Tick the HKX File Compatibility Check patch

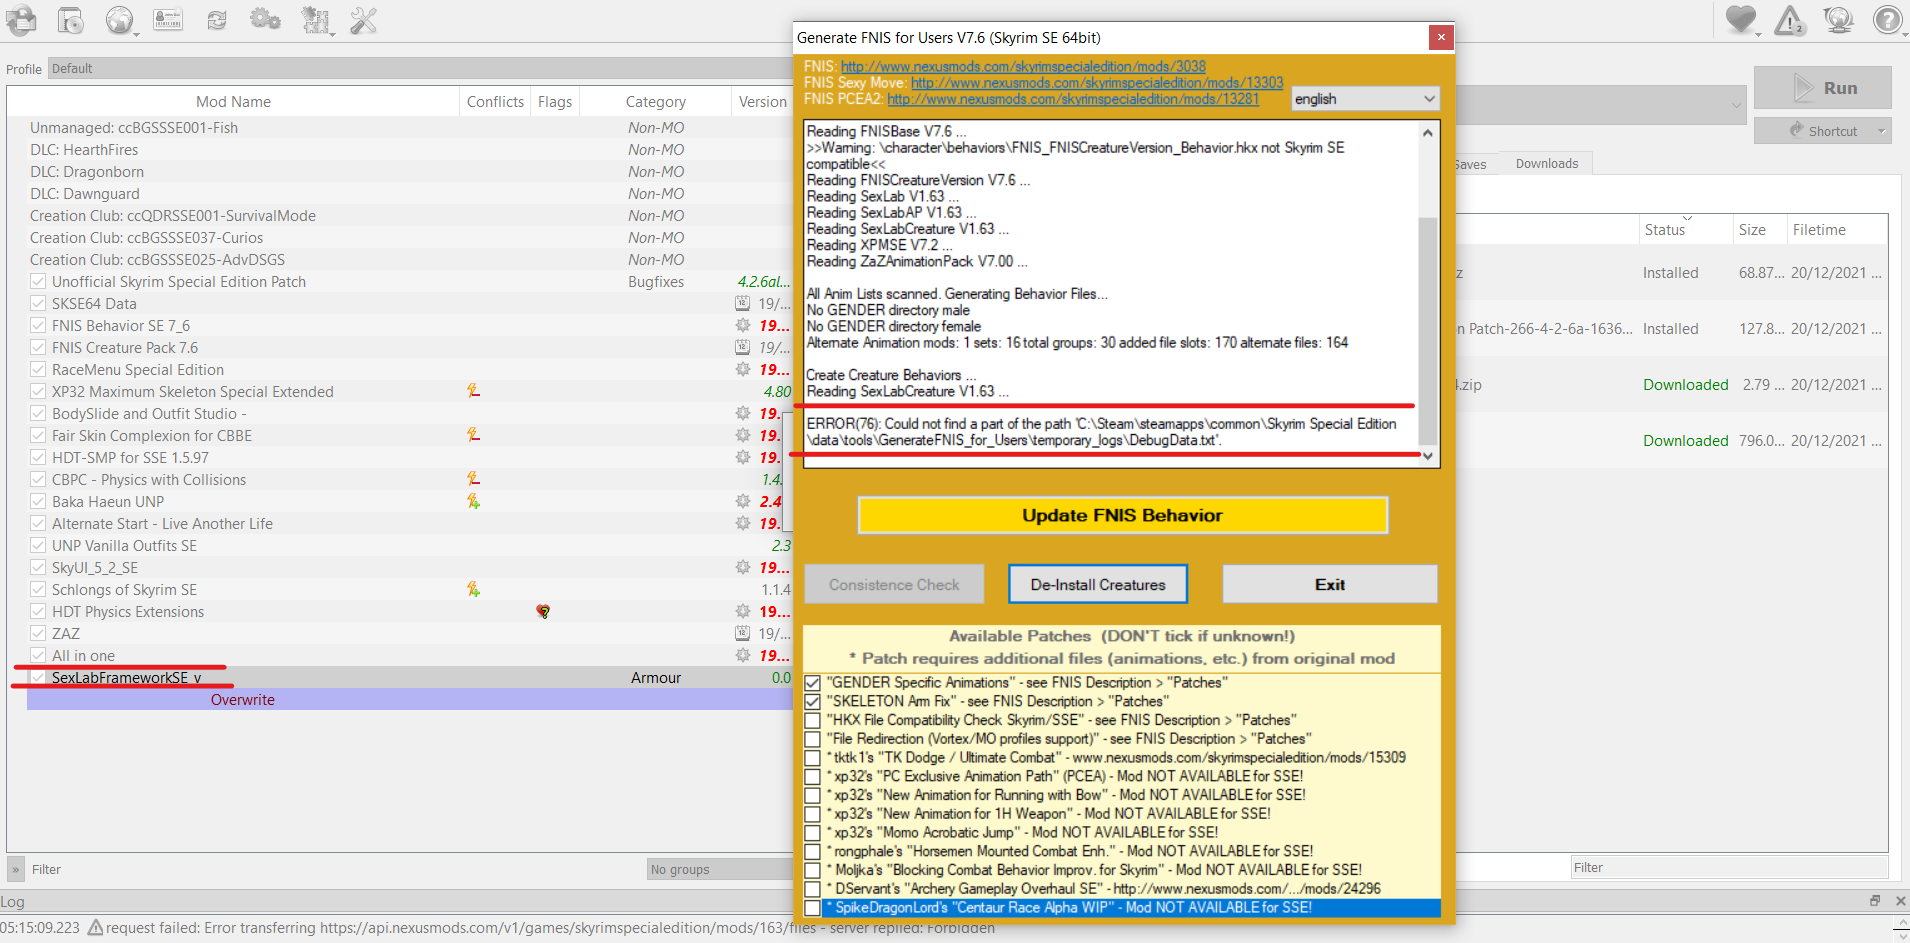tap(813, 720)
